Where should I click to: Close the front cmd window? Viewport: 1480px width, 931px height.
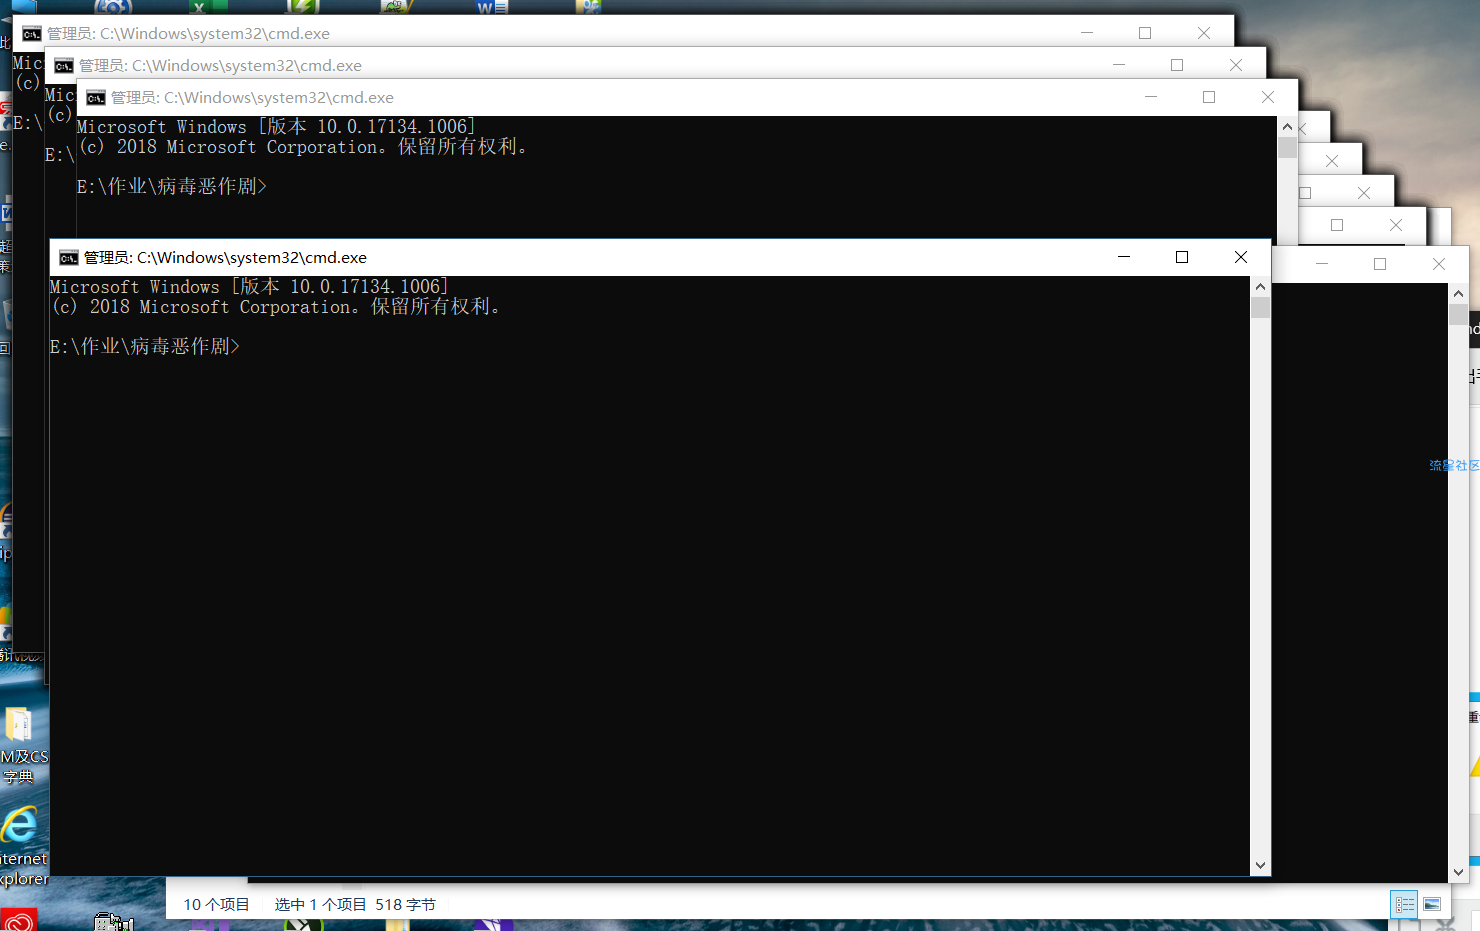click(1241, 257)
